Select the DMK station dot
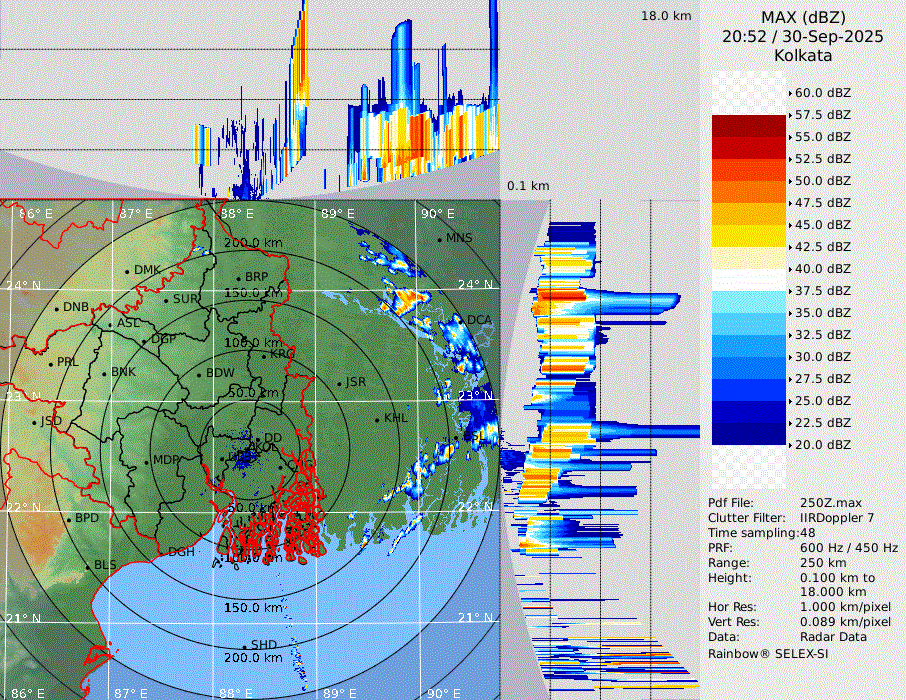 [128, 271]
